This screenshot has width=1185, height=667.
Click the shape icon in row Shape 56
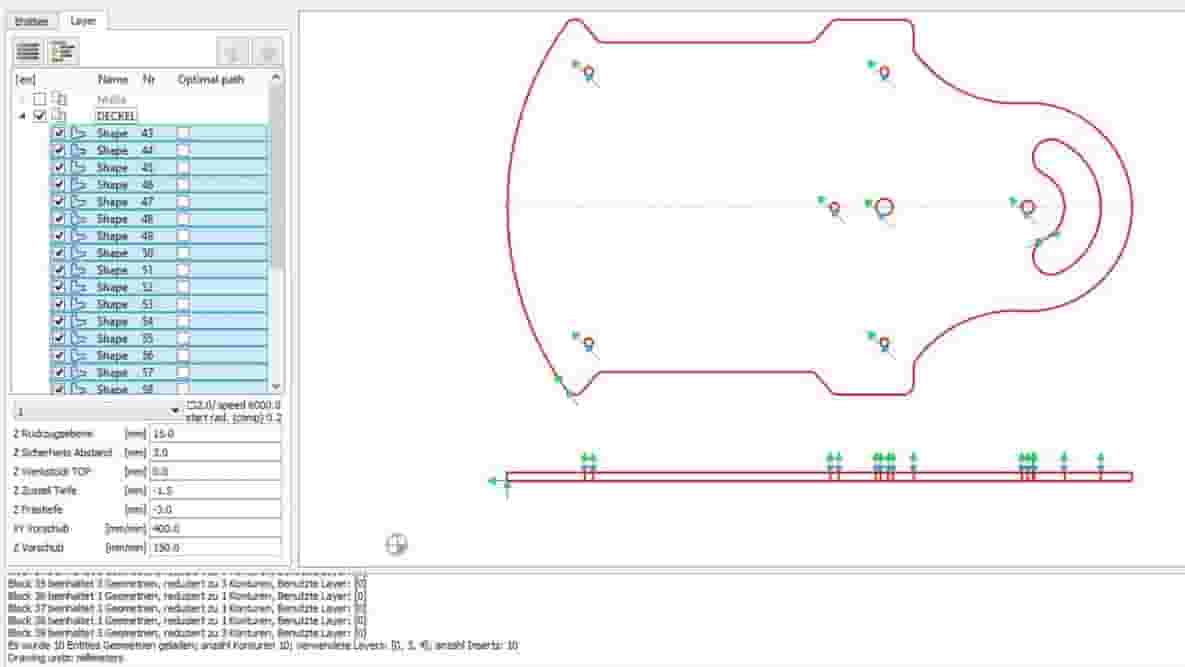79,356
